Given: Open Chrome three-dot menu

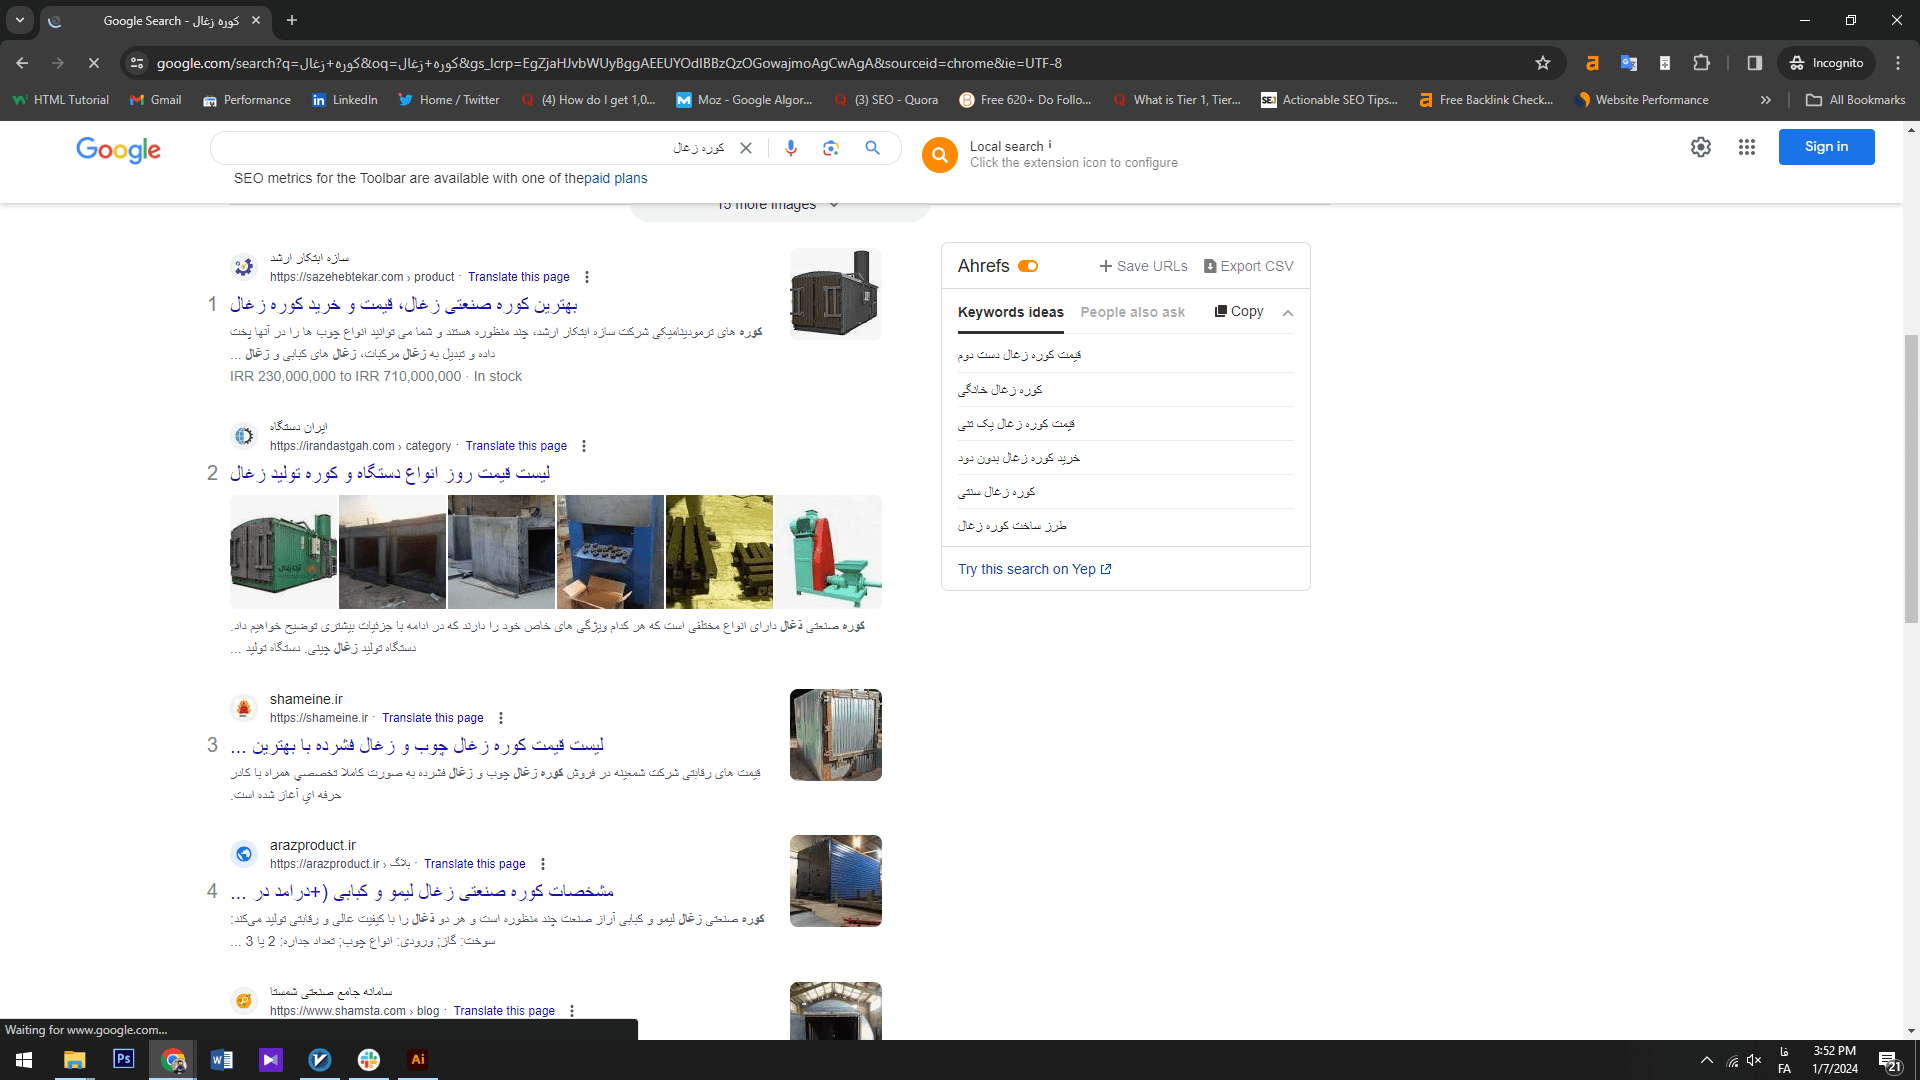Looking at the screenshot, I should click(1898, 63).
